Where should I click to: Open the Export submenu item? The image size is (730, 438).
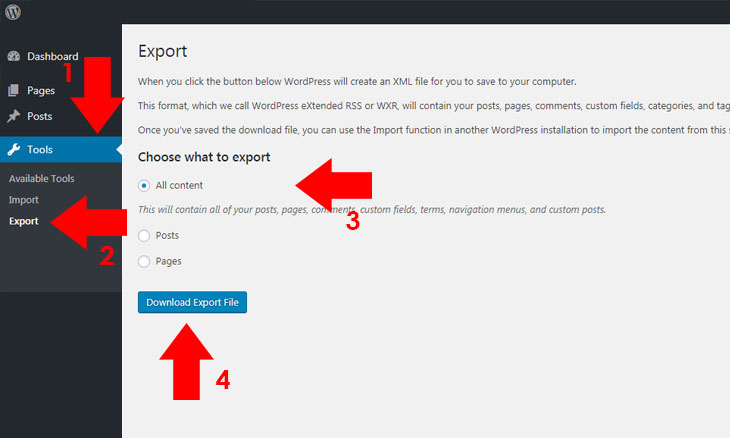[23, 221]
